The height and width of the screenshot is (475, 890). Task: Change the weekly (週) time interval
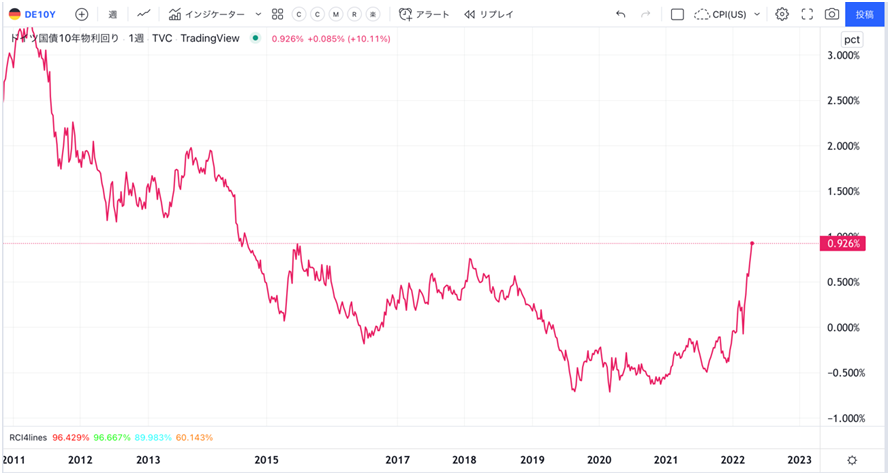tap(112, 14)
